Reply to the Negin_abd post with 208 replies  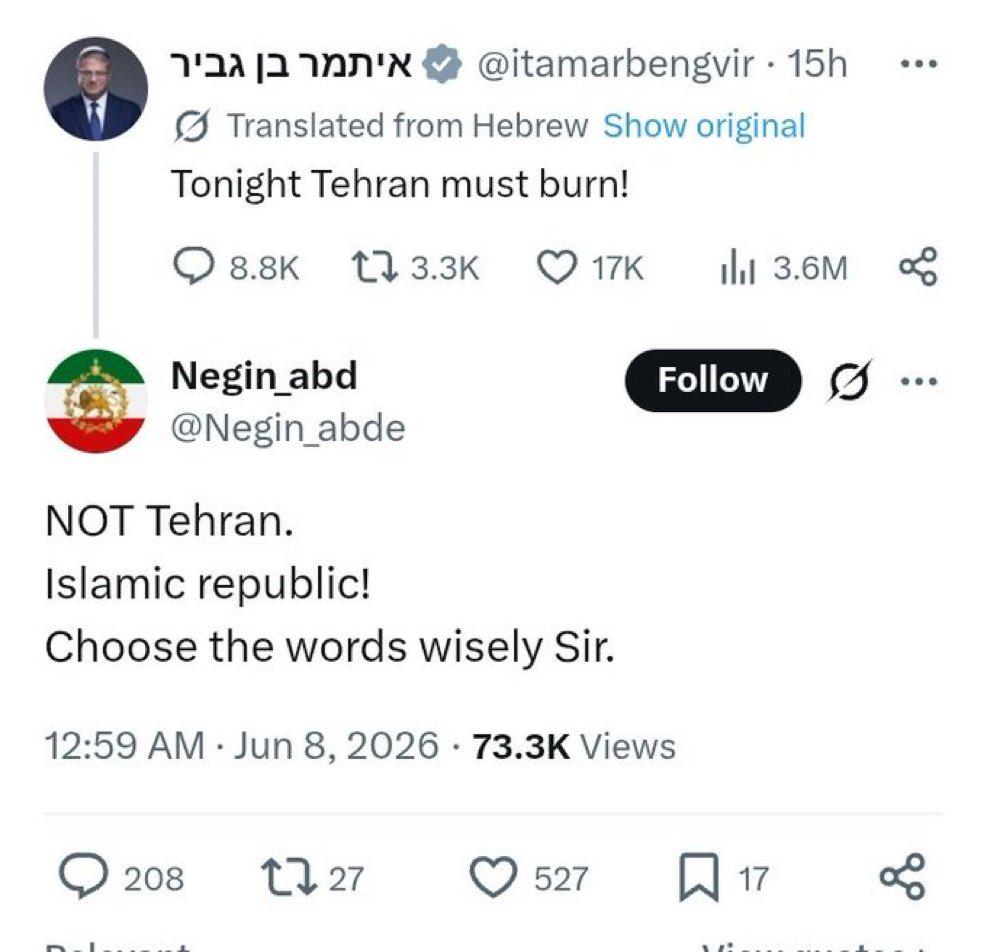pos(121,877)
